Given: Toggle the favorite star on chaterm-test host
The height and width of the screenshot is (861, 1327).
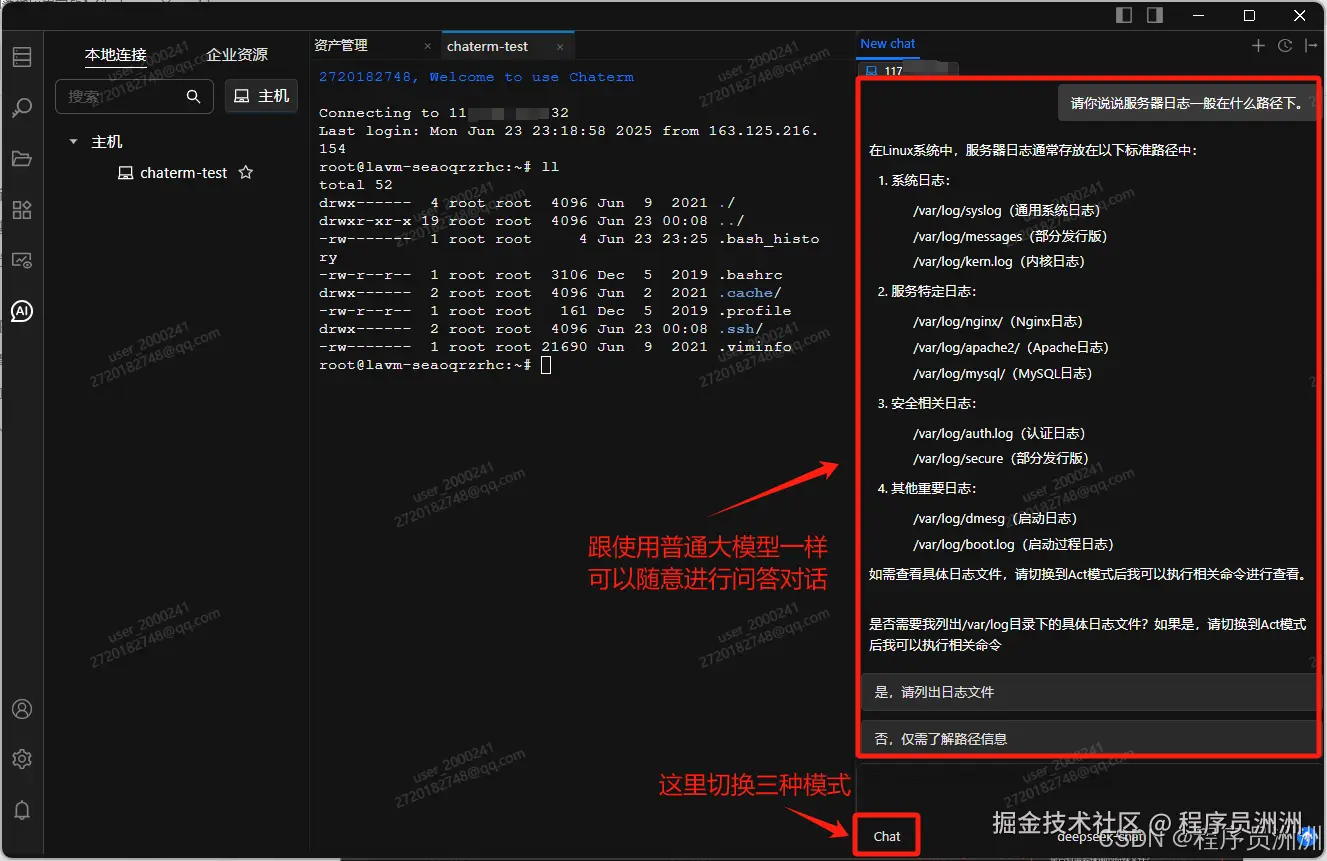Looking at the screenshot, I should [x=245, y=172].
